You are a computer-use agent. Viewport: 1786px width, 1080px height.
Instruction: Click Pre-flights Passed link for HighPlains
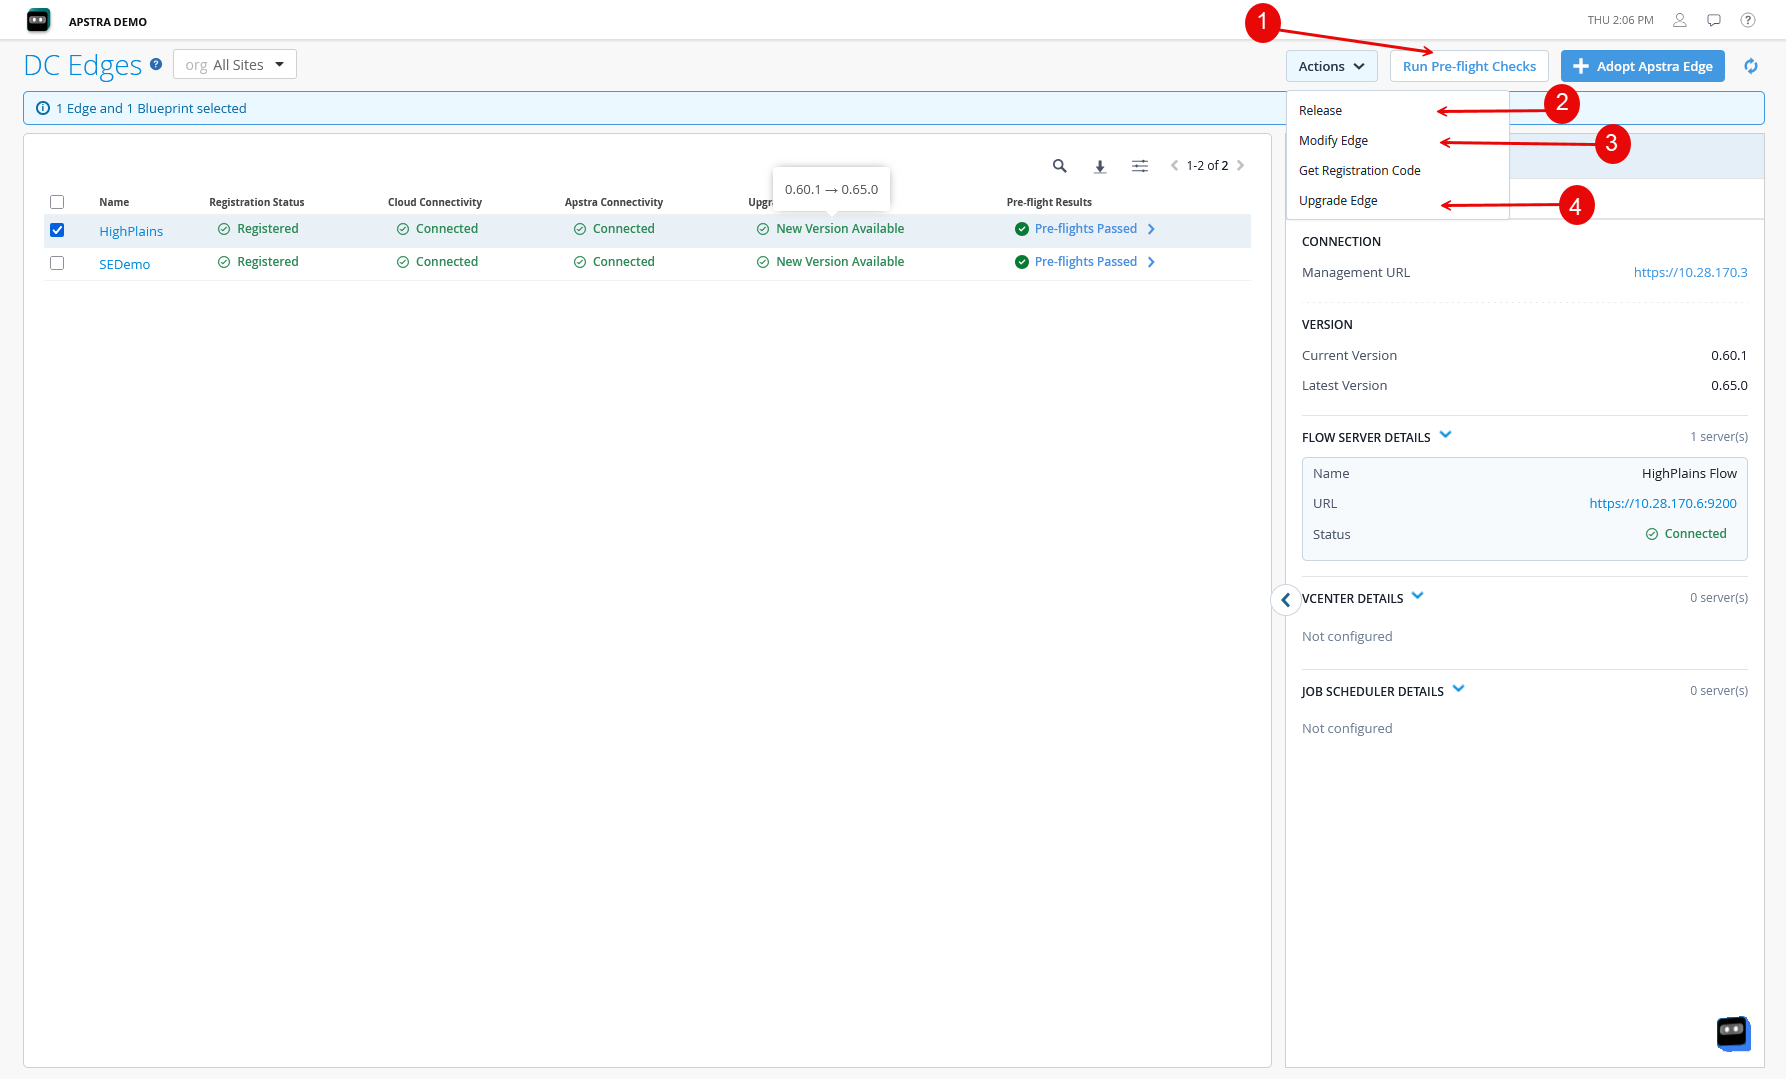1085,229
